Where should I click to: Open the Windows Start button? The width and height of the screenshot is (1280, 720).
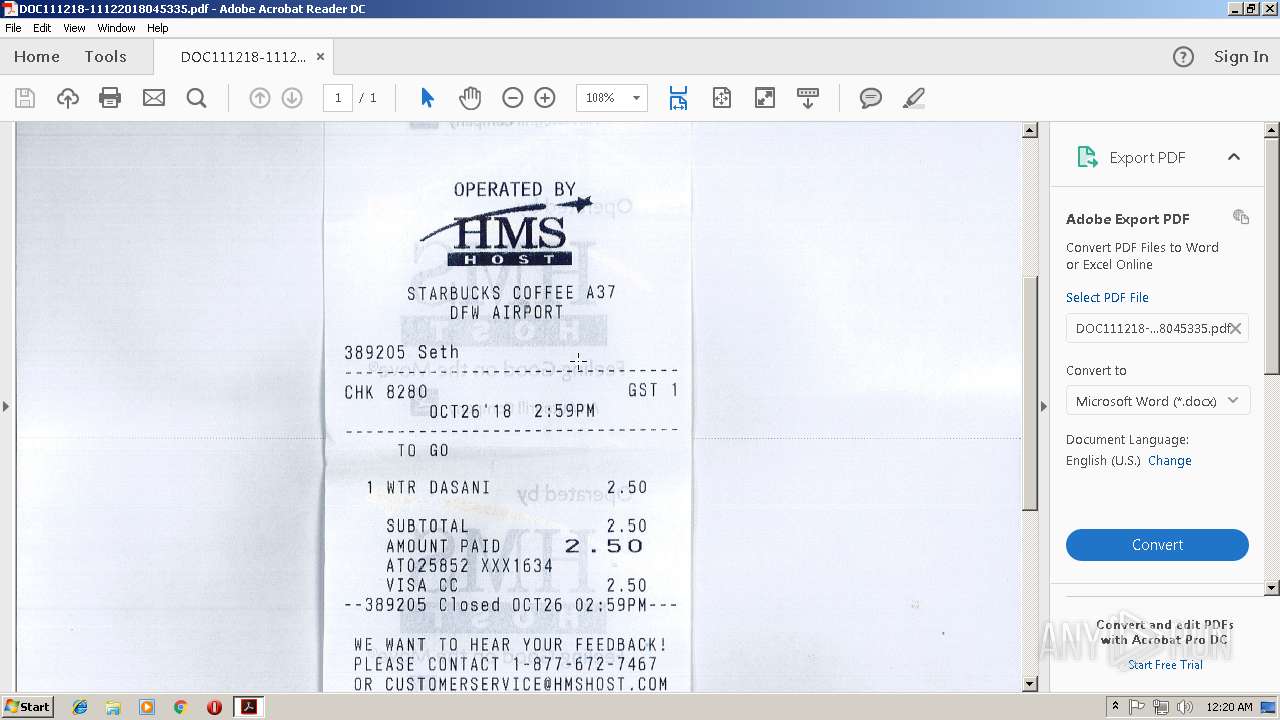pos(27,707)
